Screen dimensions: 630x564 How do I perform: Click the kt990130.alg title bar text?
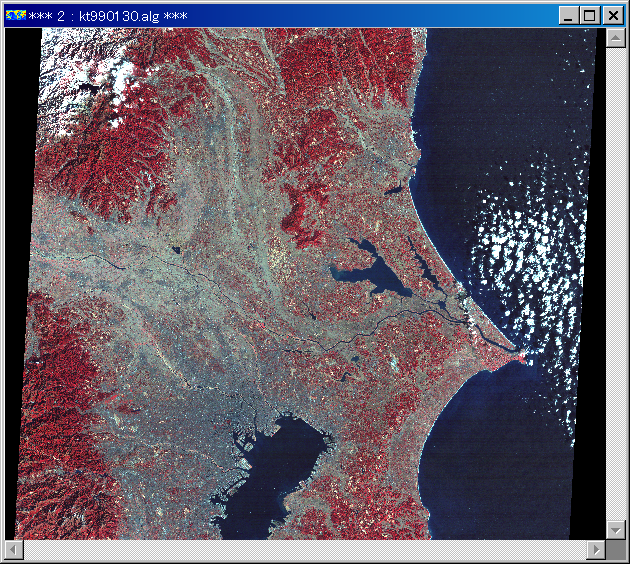click(x=108, y=16)
